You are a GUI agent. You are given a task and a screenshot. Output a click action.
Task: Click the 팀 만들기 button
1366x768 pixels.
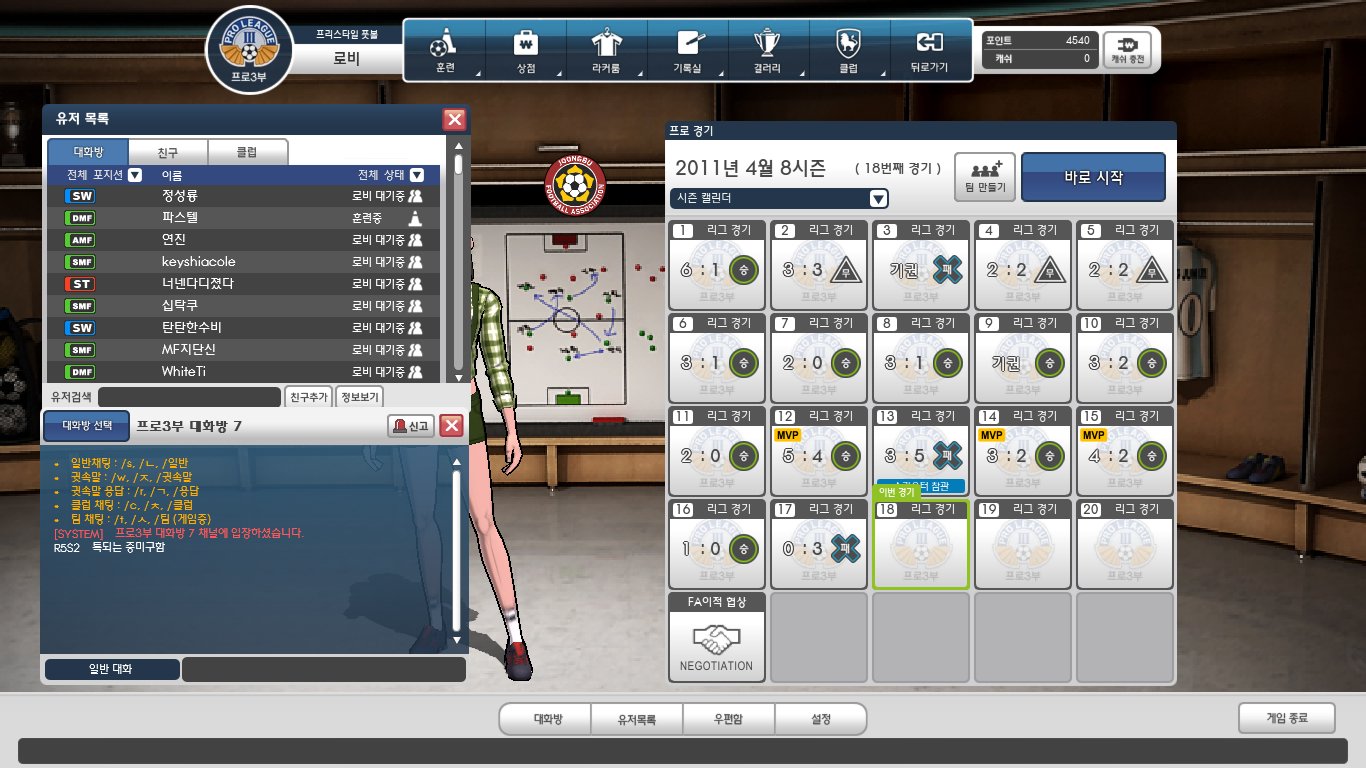(x=985, y=177)
